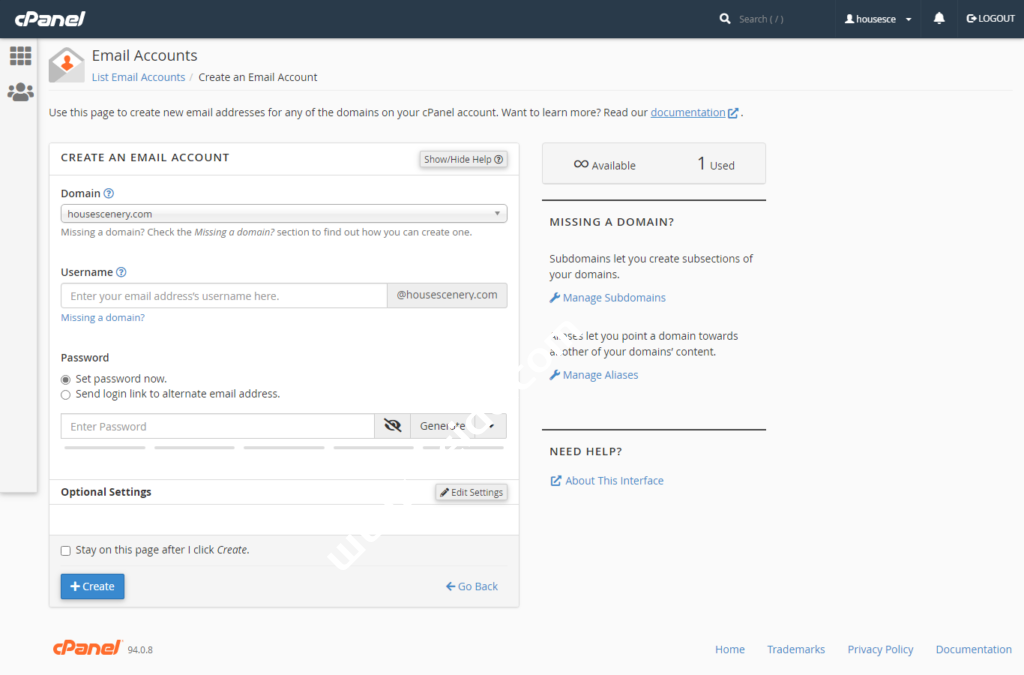Go to List Email Accounts breadcrumb
The width and height of the screenshot is (1024, 675).
[x=138, y=77]
